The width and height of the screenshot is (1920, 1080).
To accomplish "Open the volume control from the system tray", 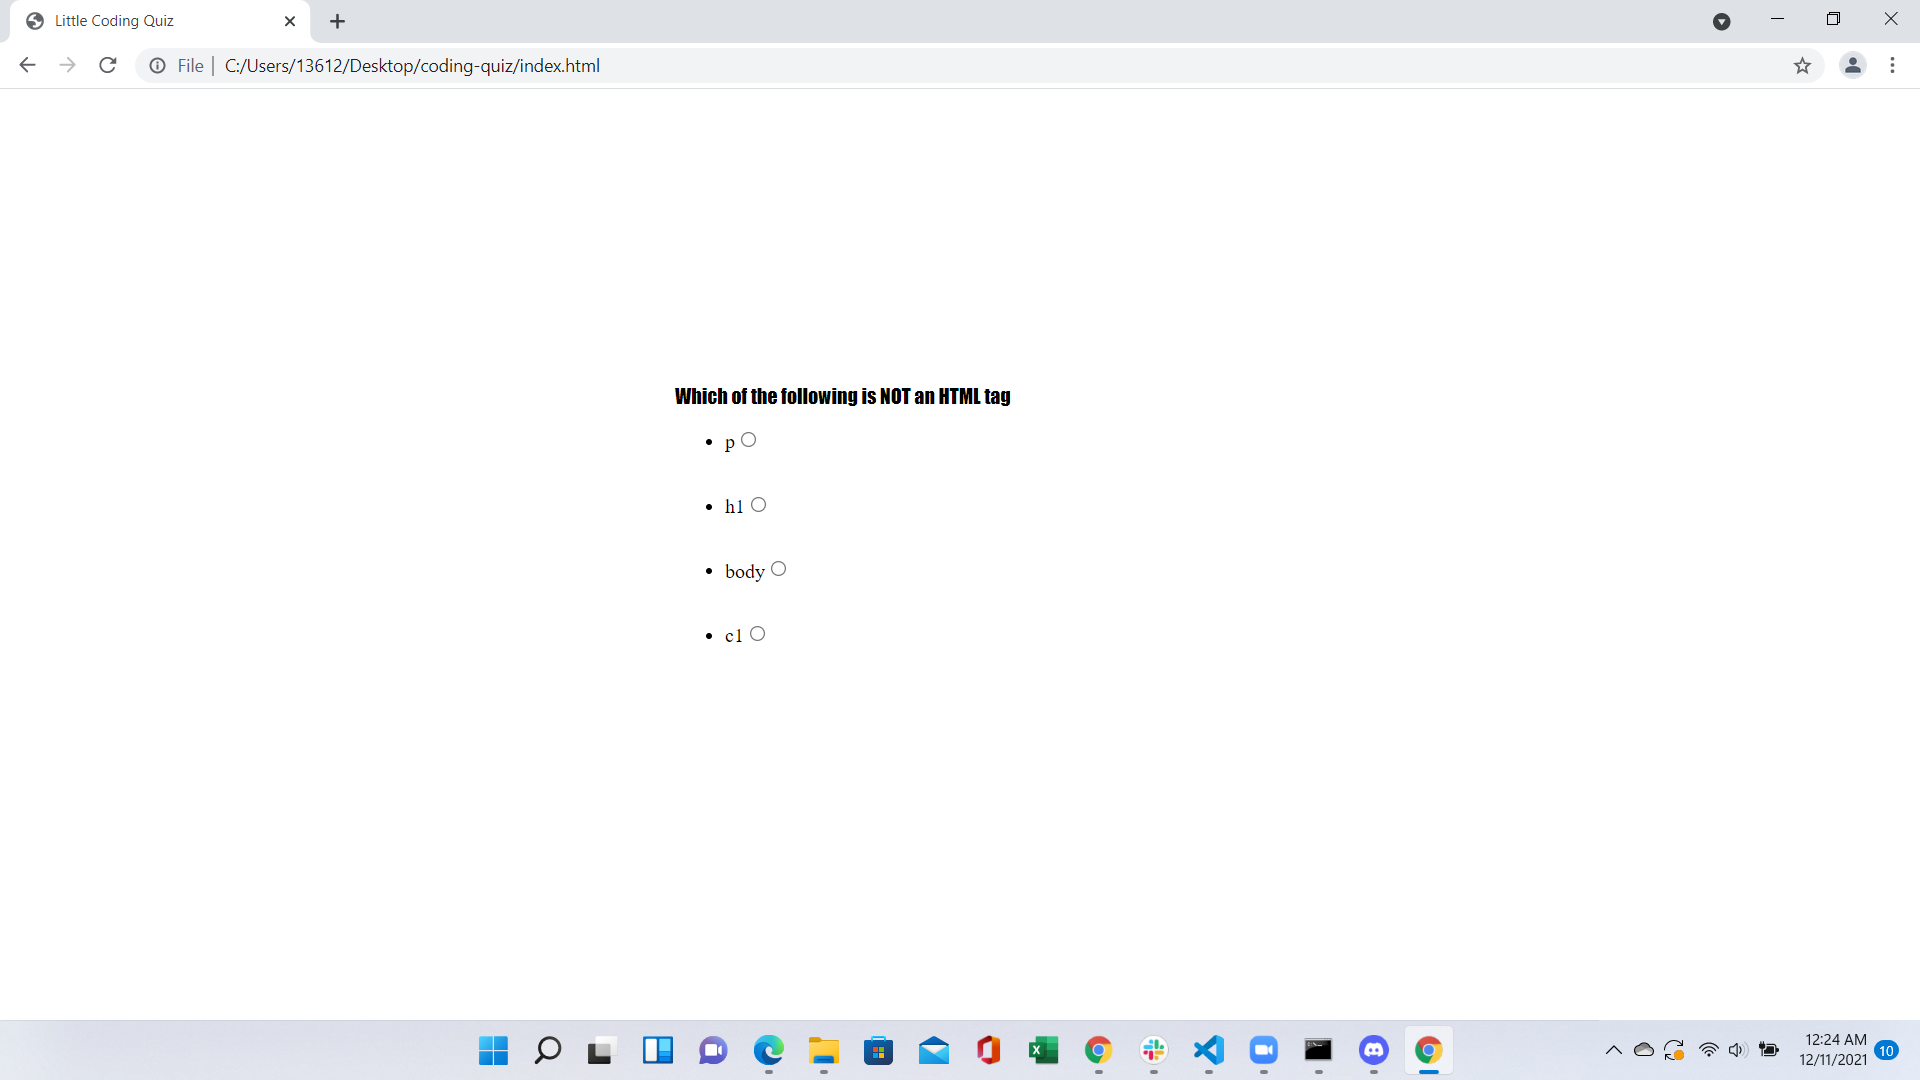I will pyautogui.click(x=1737, y=1050).
